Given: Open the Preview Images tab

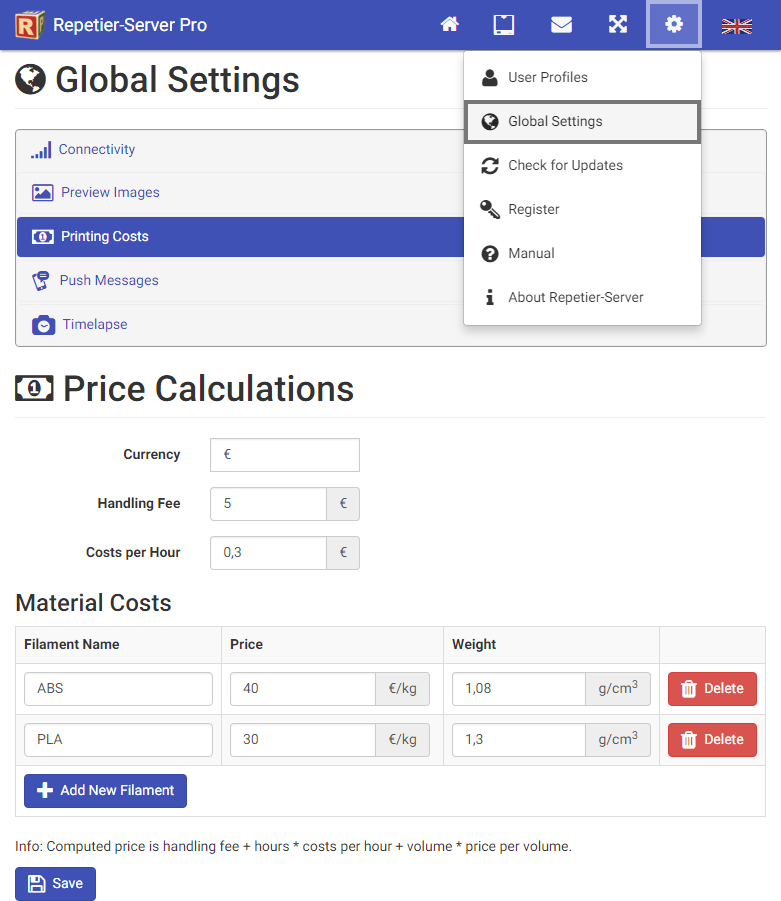Looking at the screenshot, I should 110,193.
